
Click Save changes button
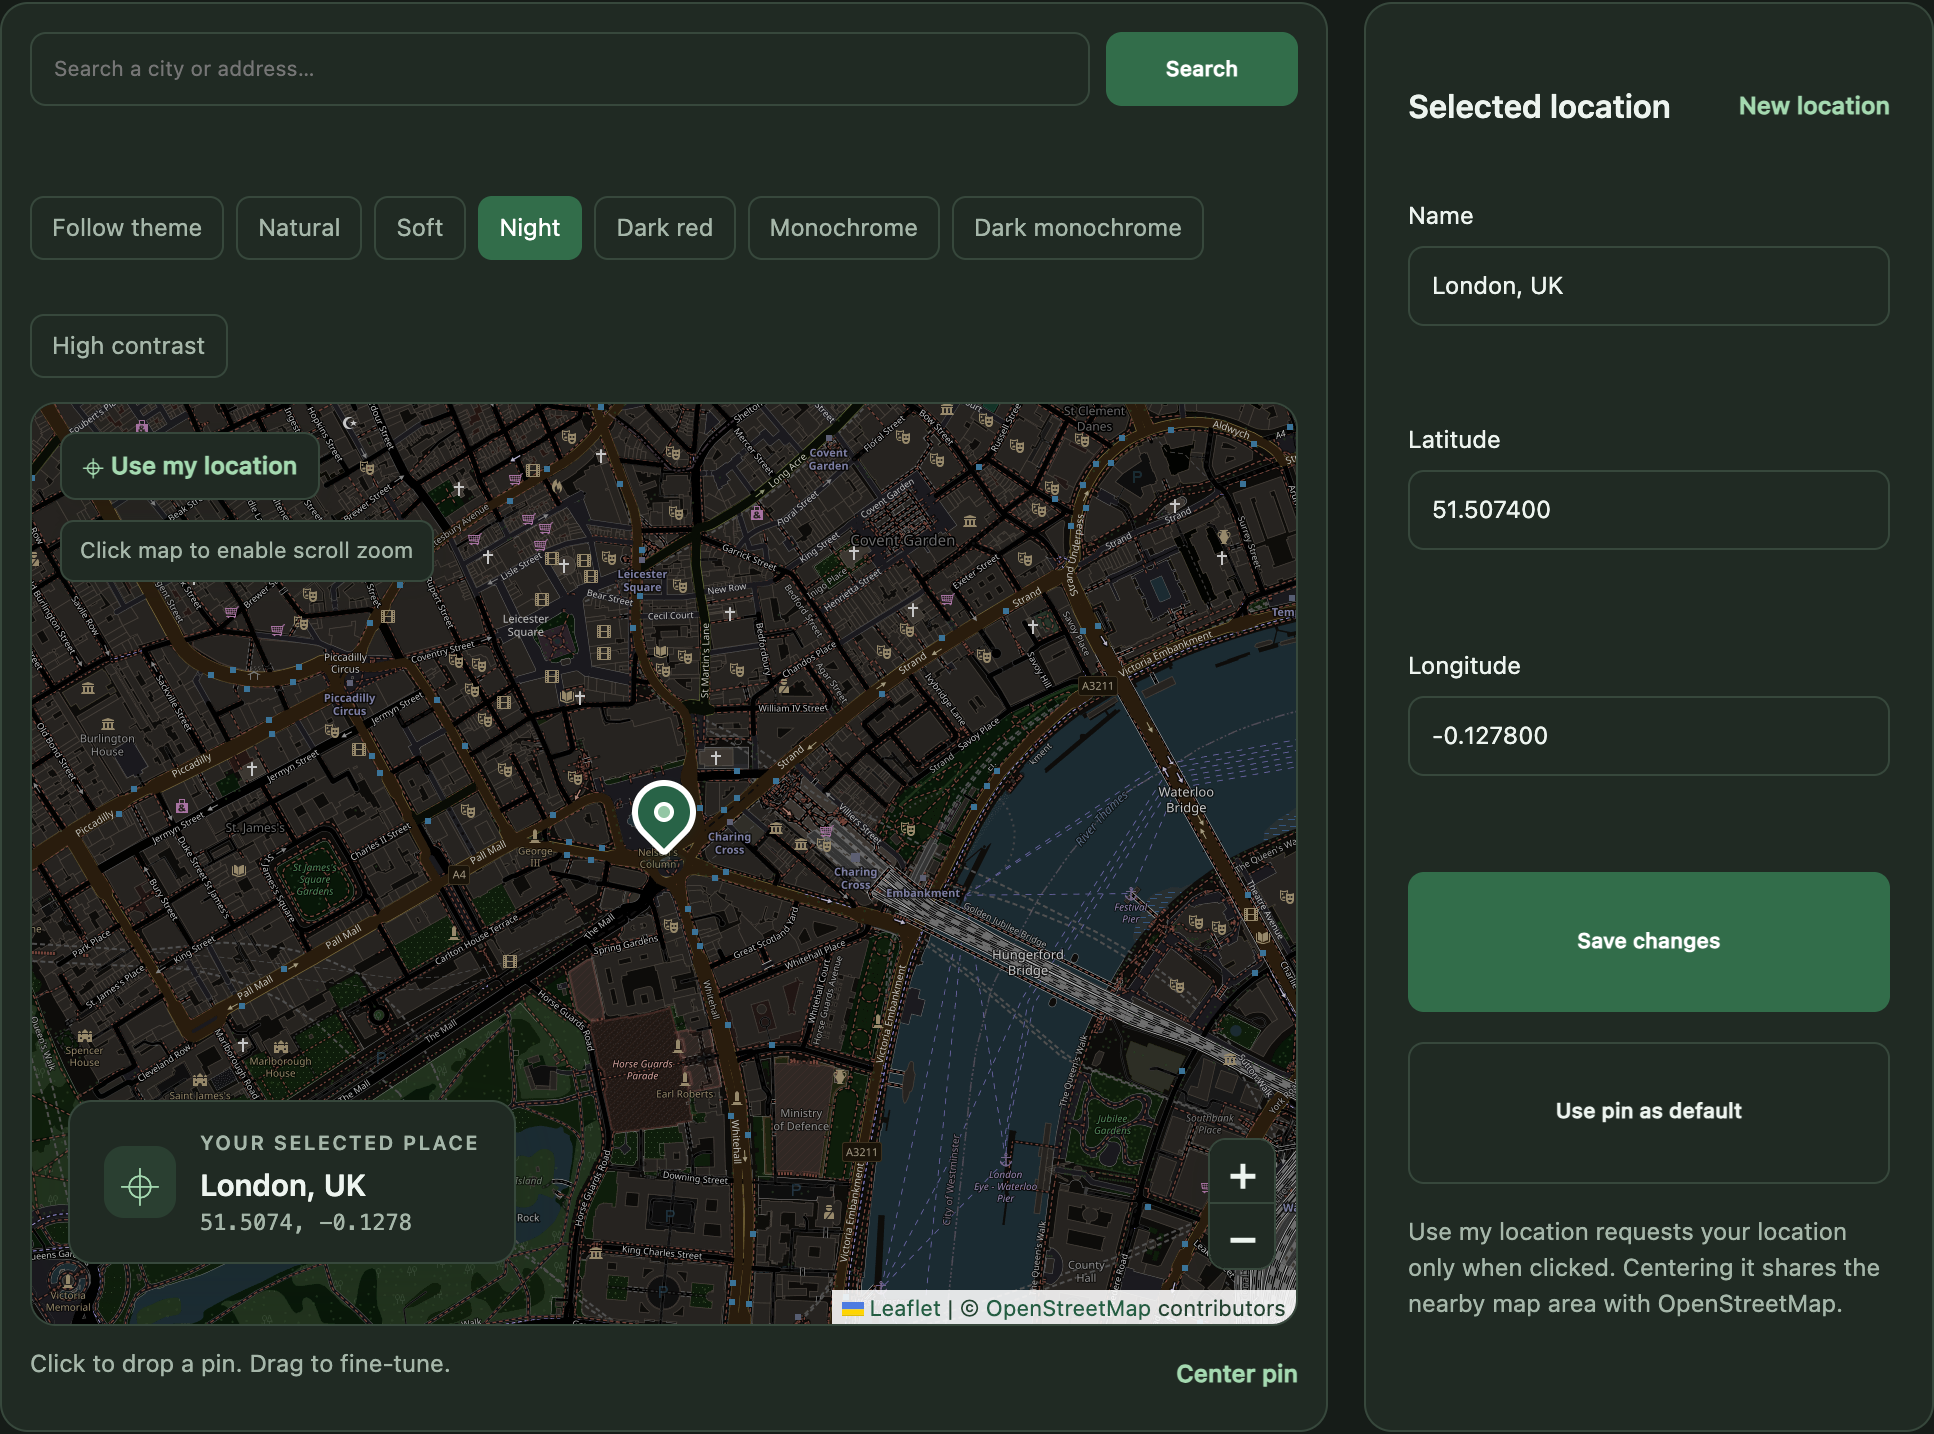pos(1649,942)
